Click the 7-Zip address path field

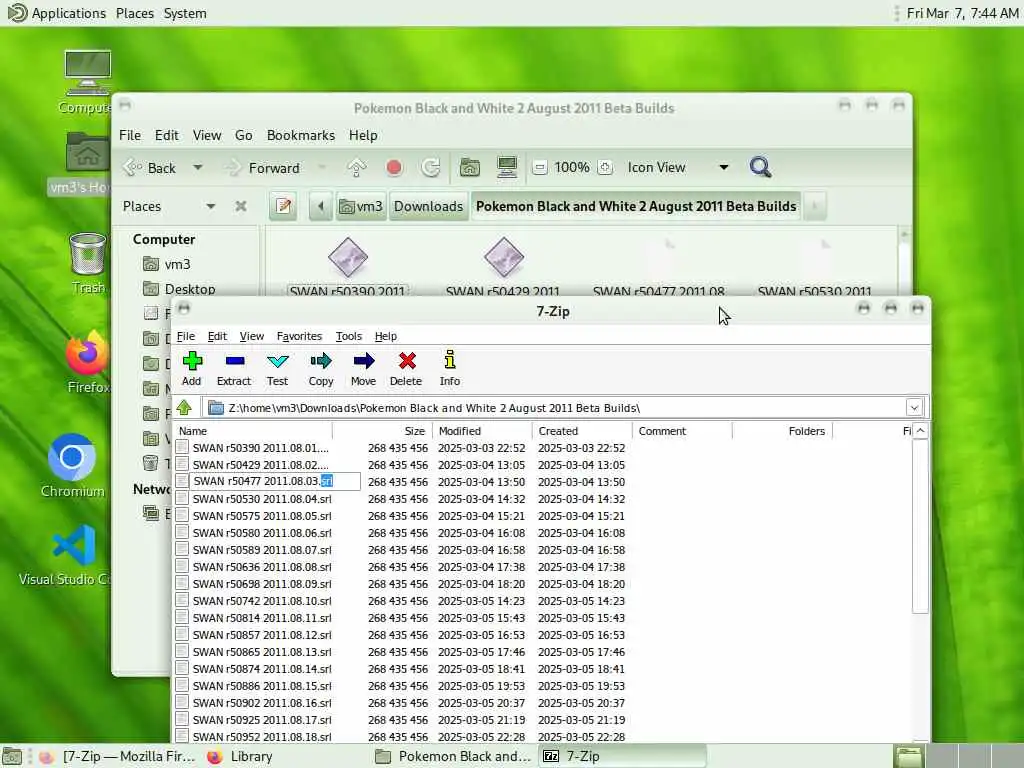pos(555,408)
